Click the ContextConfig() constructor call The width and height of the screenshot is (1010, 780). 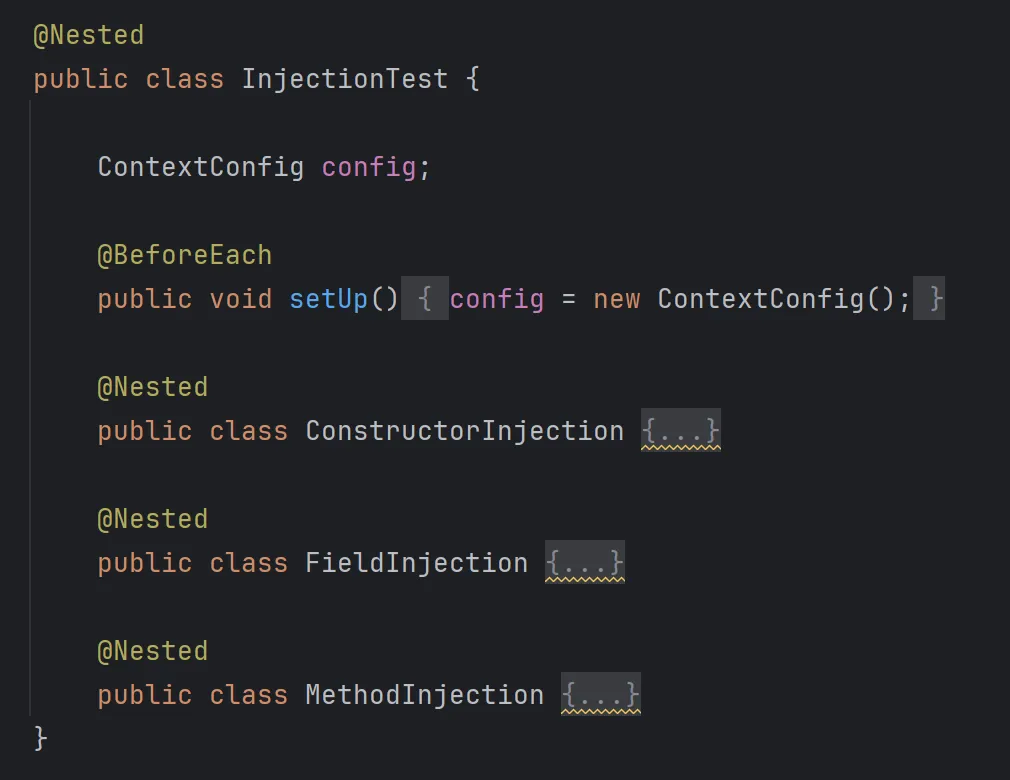760,299
